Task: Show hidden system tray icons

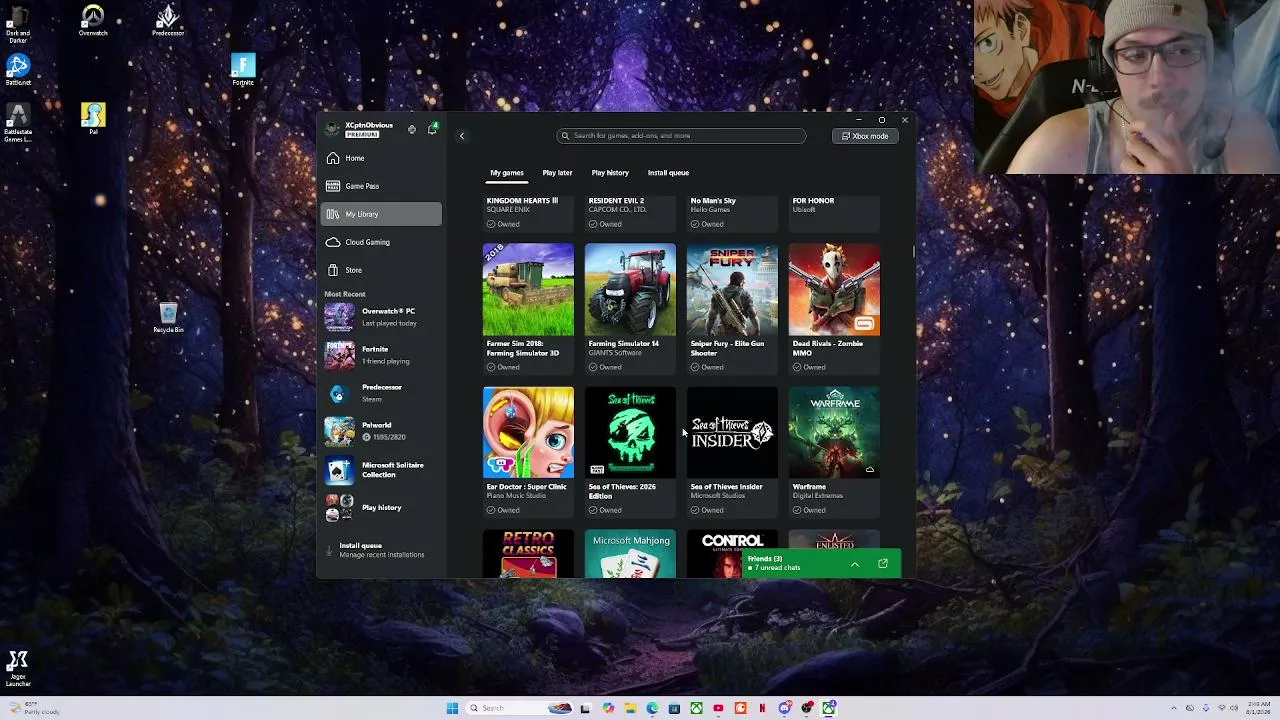Action: 1174,708
